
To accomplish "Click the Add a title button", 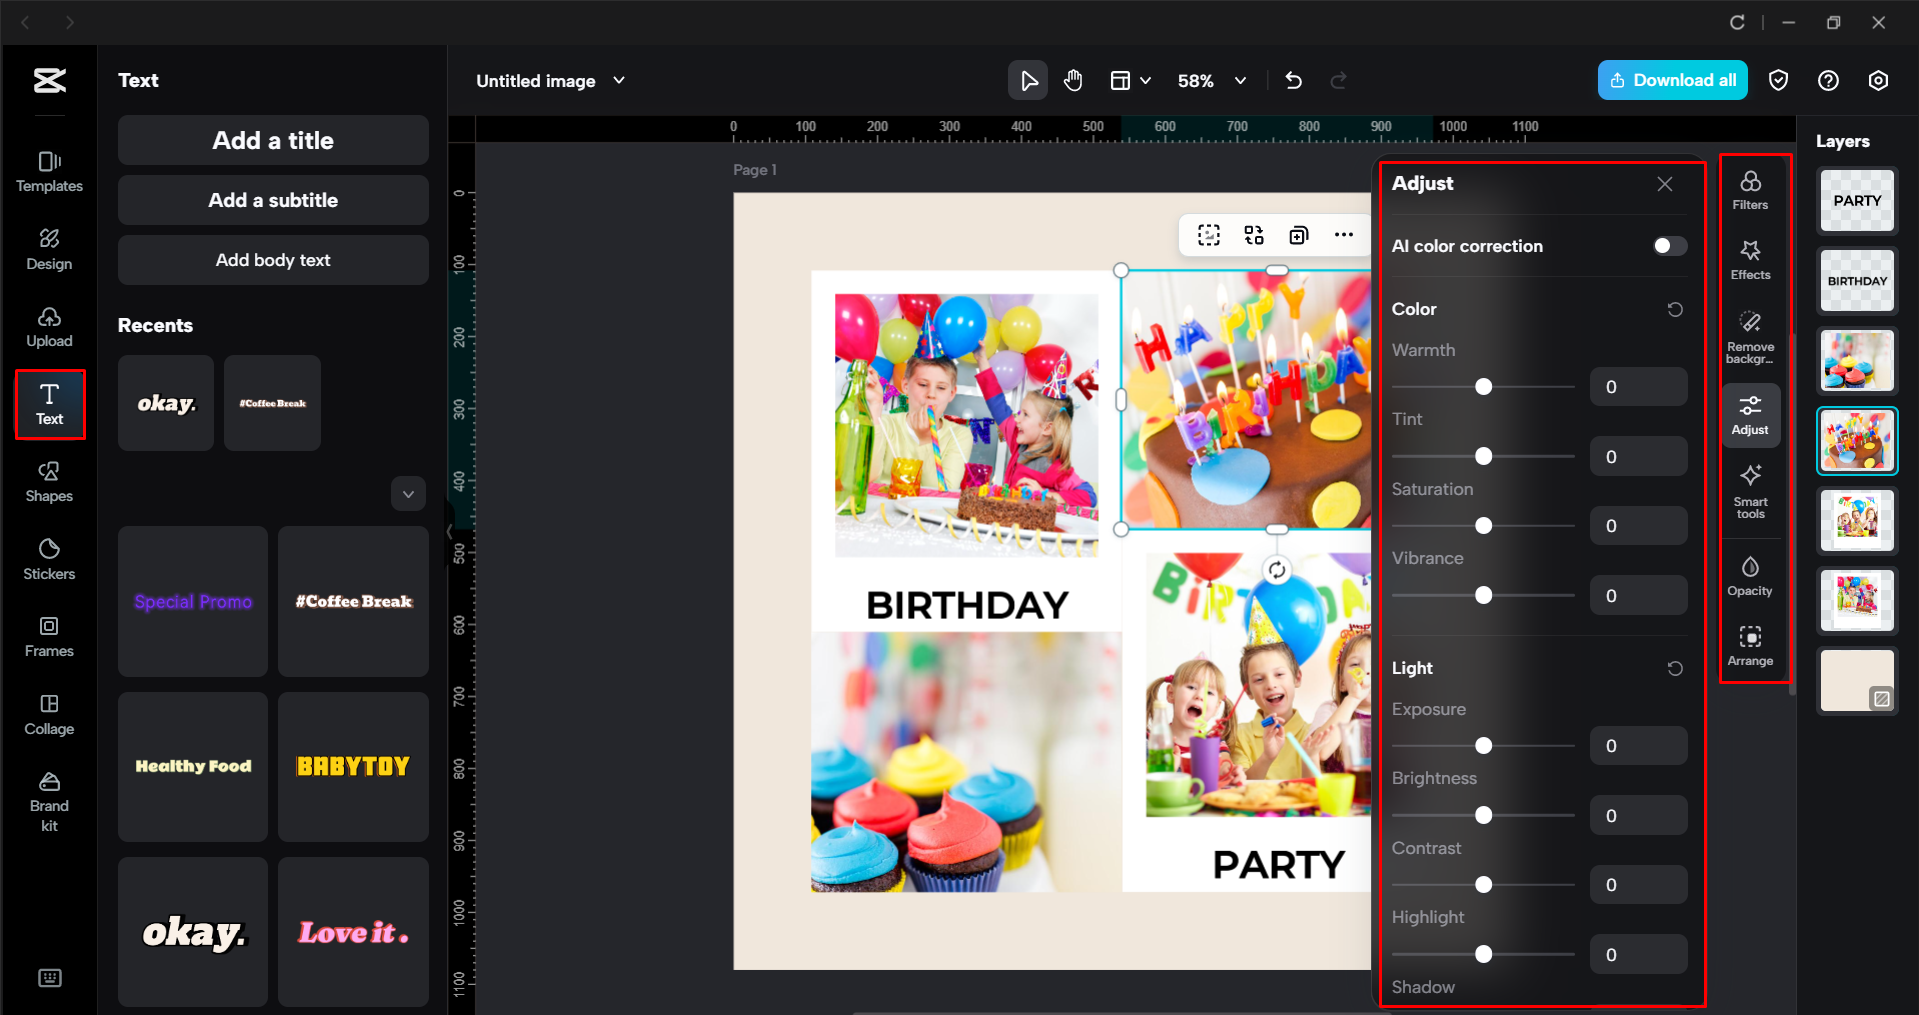I will (272, 140).
